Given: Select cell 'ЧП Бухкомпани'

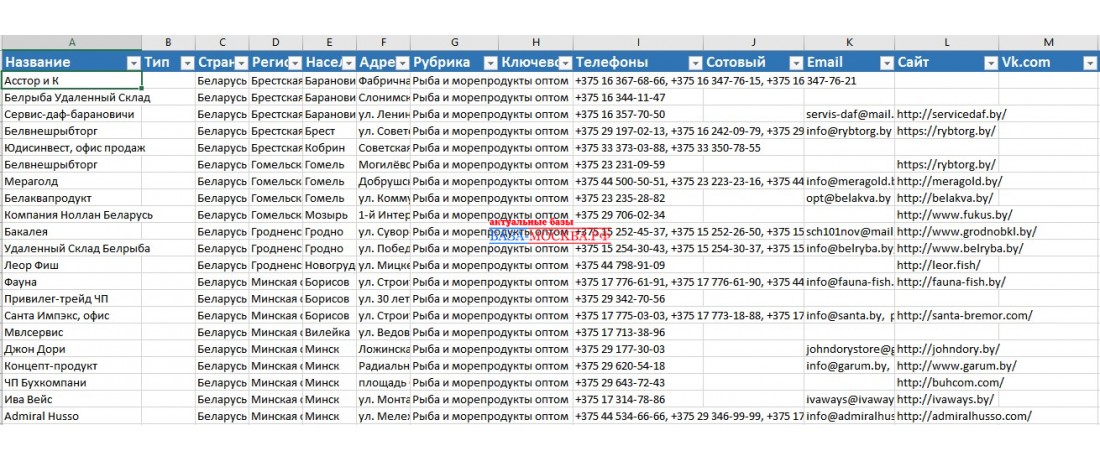Looking at the screenshot, I should click(72, 383).
